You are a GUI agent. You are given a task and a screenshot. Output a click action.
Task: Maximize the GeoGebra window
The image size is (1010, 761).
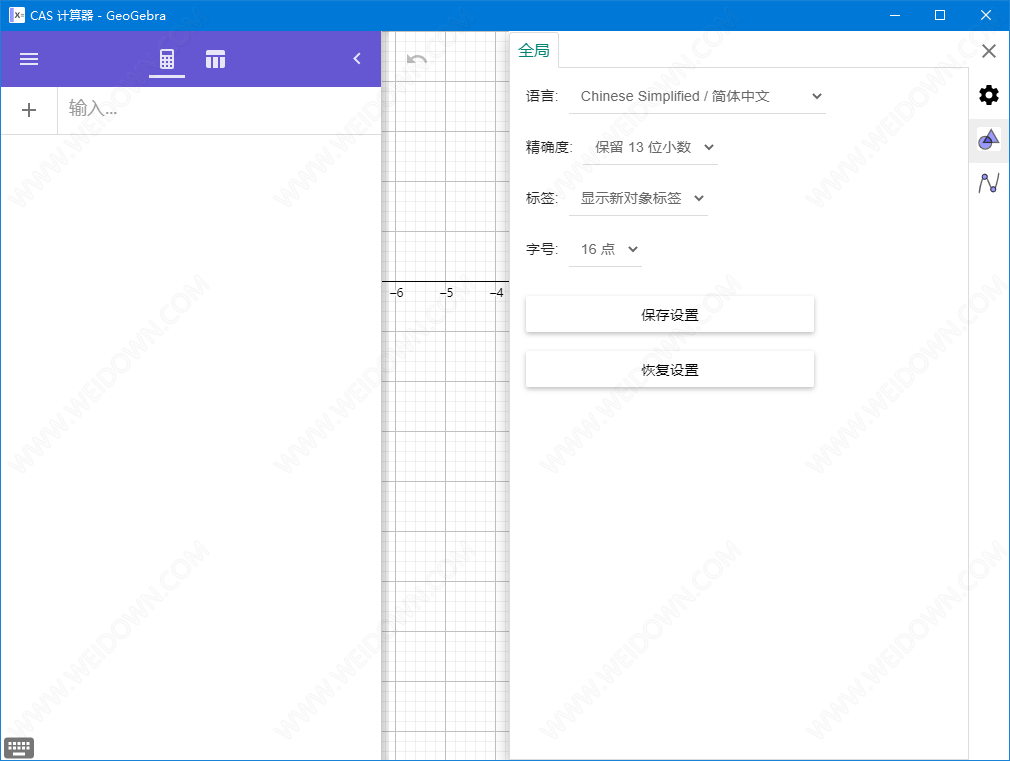click(940, 15)
